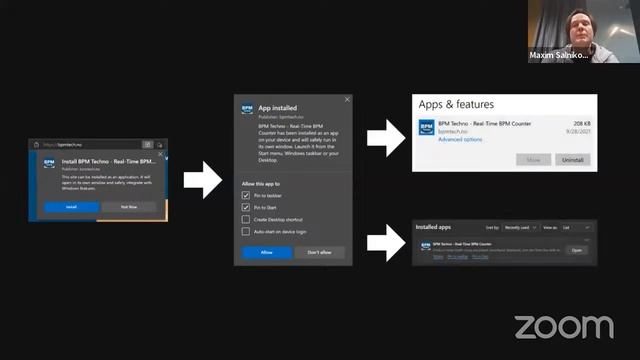Check the Create Desktop shortcut checkbox

click(x=246, y=220)
